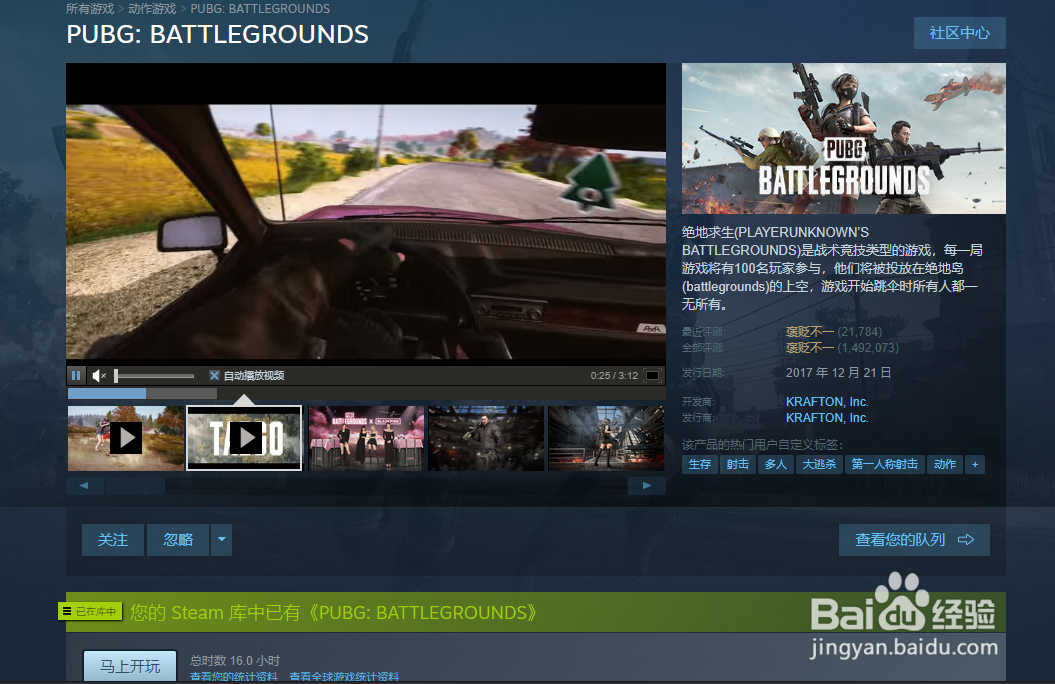Open 查看全球游戏统计资料 link
The width and height of the screenshot is (1055, 684).
coord(344,677)
